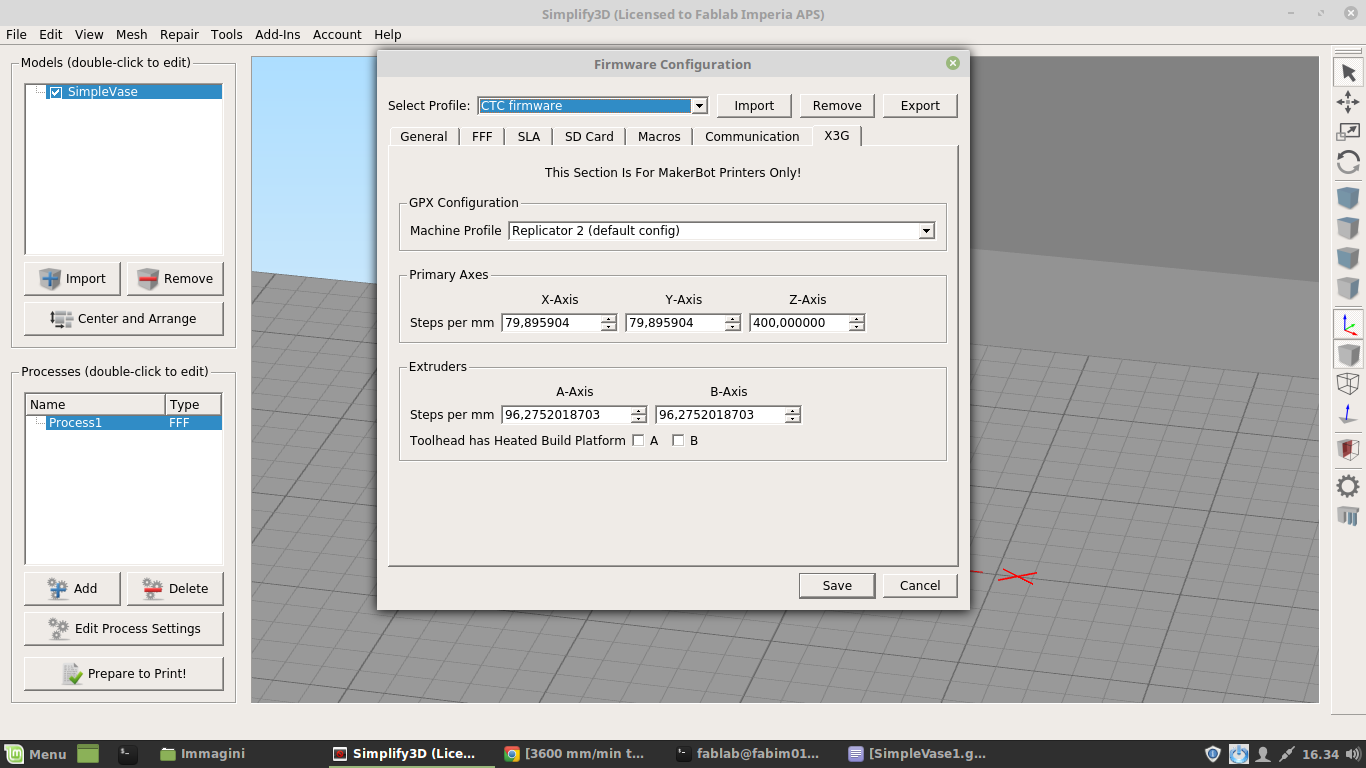This screenshot has height=768, width=1366.
Task: Delete the selected process
Action: 175,589
